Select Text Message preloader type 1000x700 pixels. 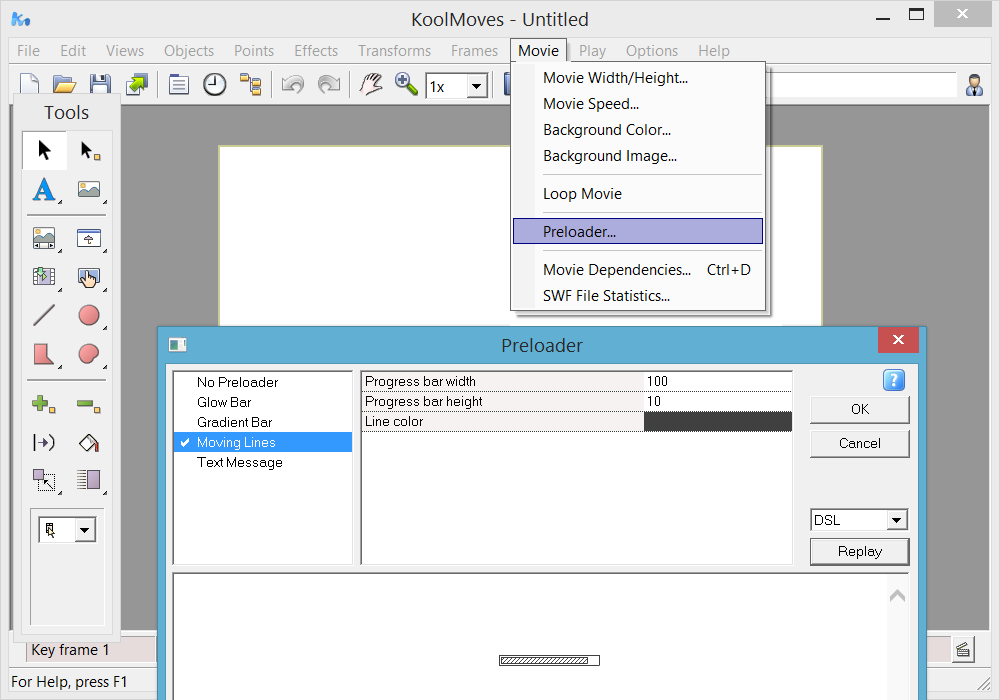(x=263, y=462)
